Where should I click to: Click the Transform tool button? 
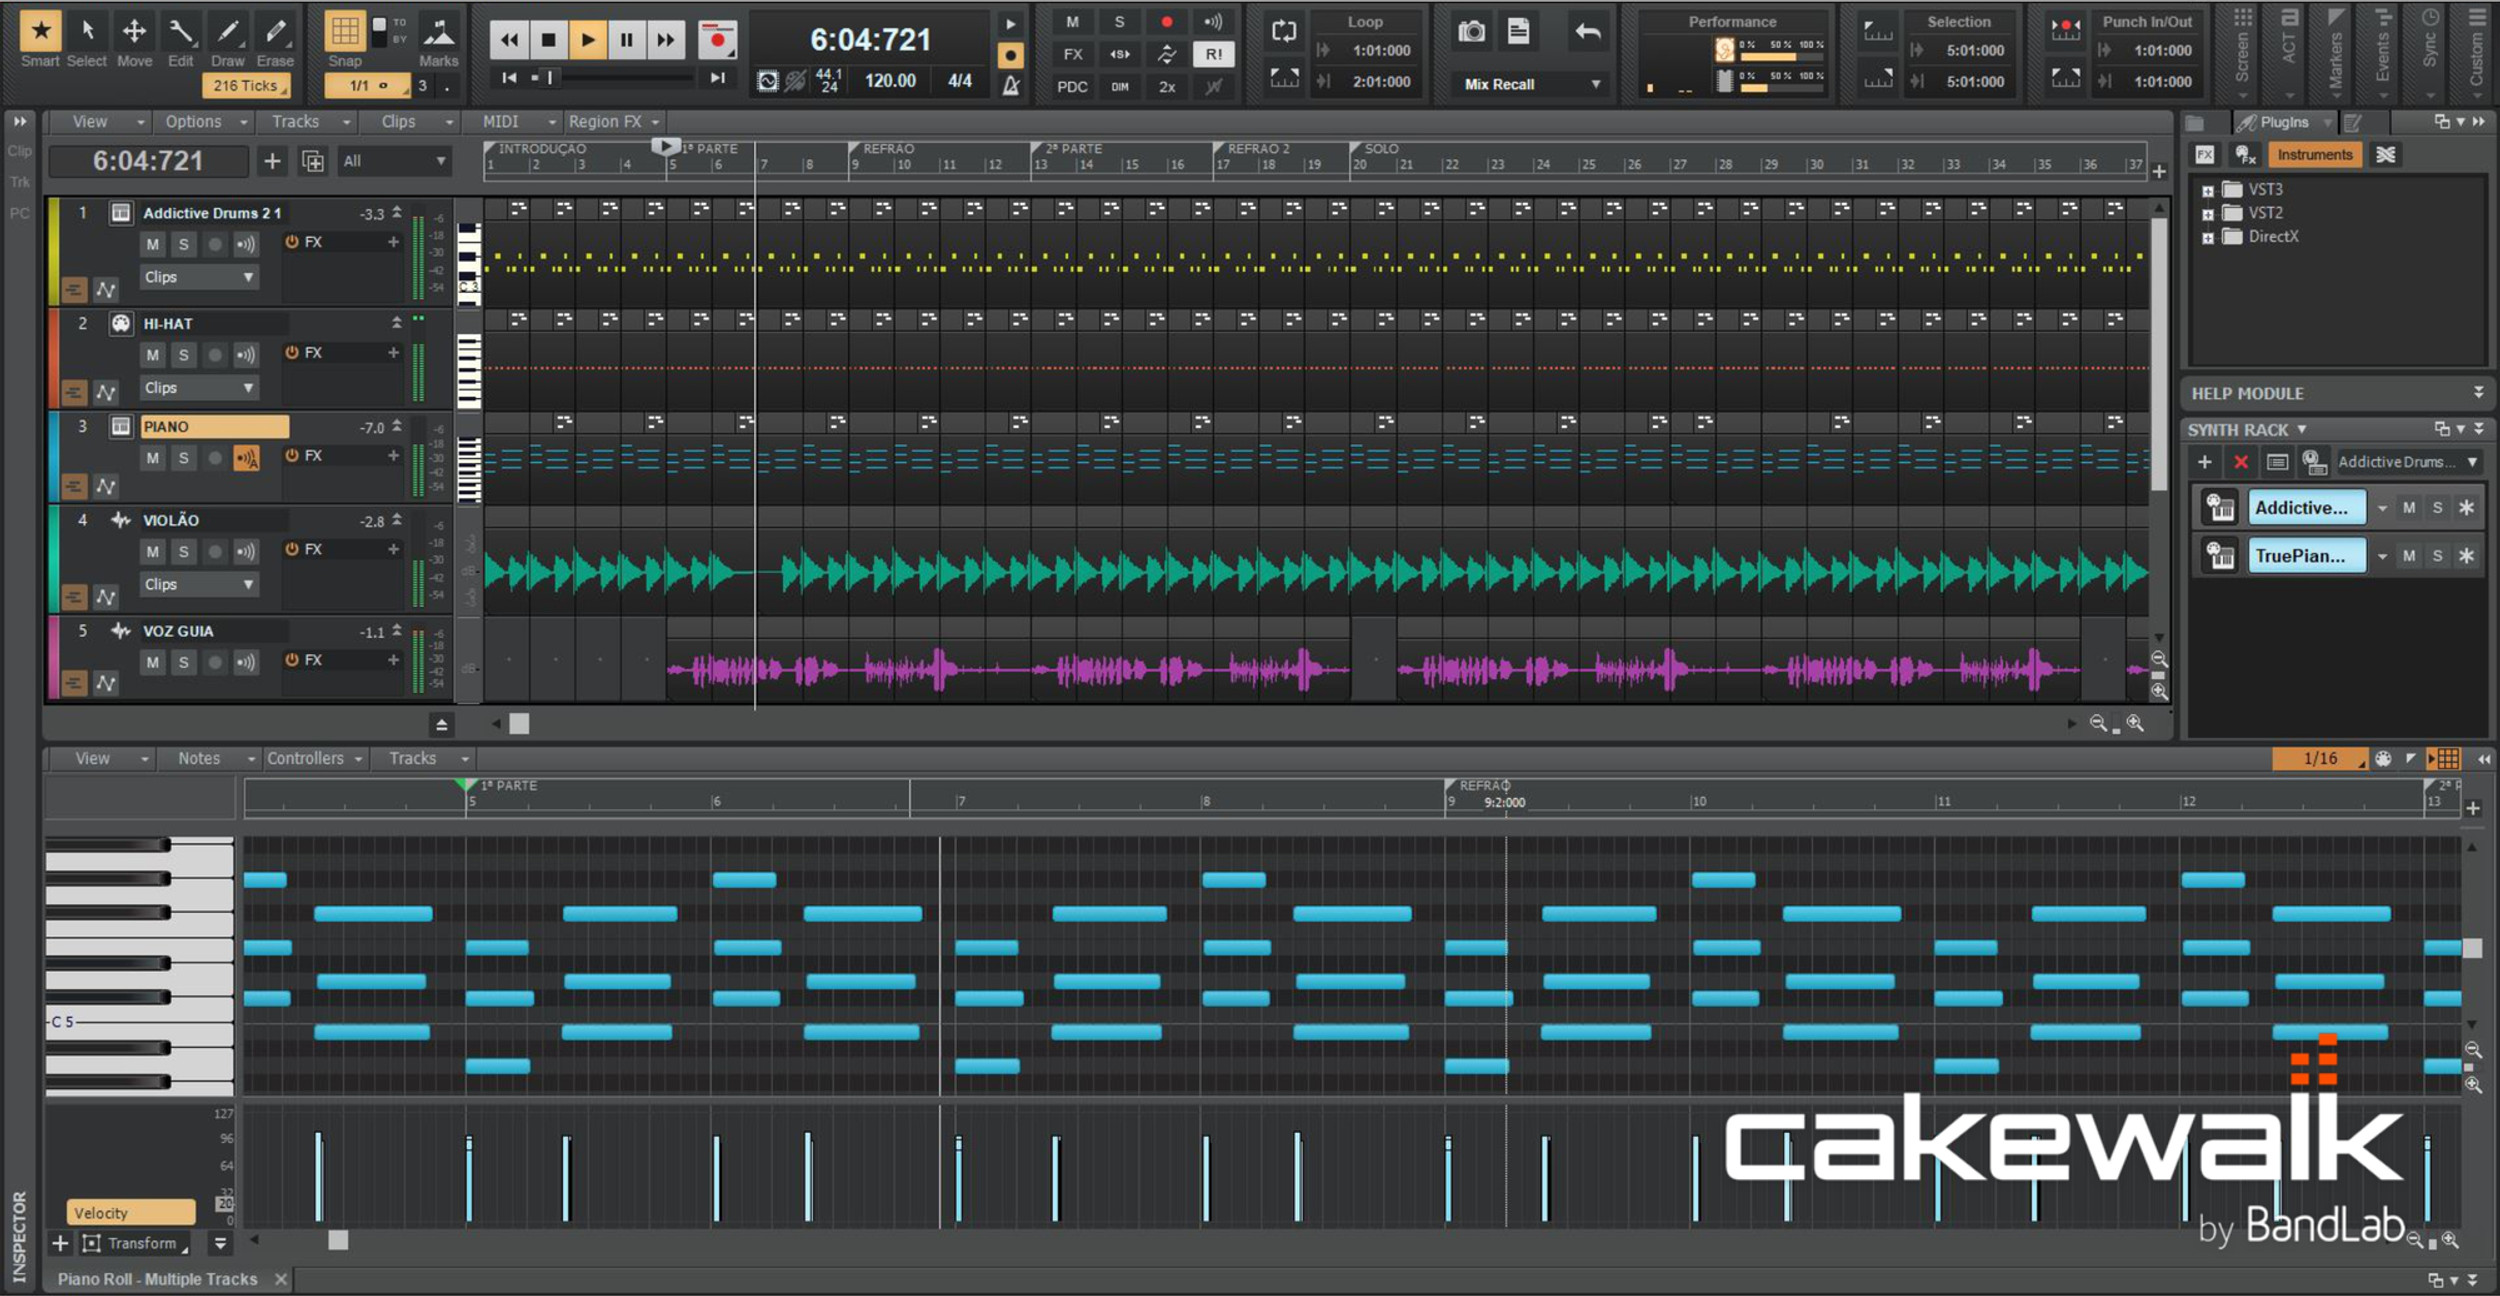click(x=134, y=1244)
